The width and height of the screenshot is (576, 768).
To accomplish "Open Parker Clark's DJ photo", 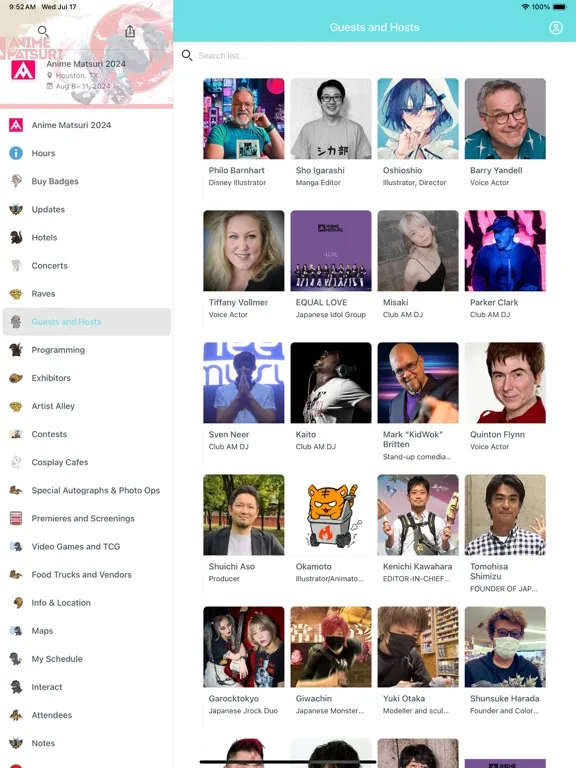I will (505, 251).
